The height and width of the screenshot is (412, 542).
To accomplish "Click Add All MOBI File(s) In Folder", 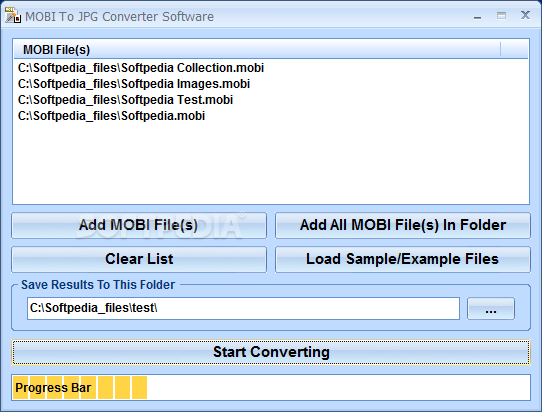I will point(403,225).
